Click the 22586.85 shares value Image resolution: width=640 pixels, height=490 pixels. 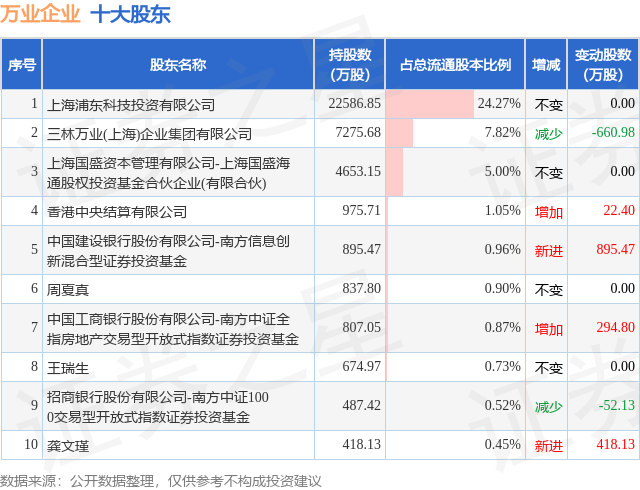tap(354, 104)
